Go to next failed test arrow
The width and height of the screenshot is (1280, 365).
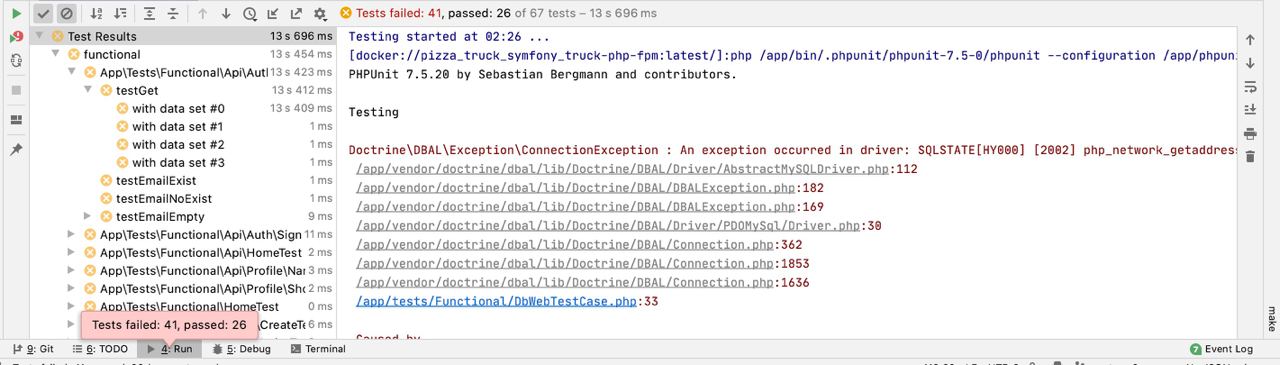(226, 14)
